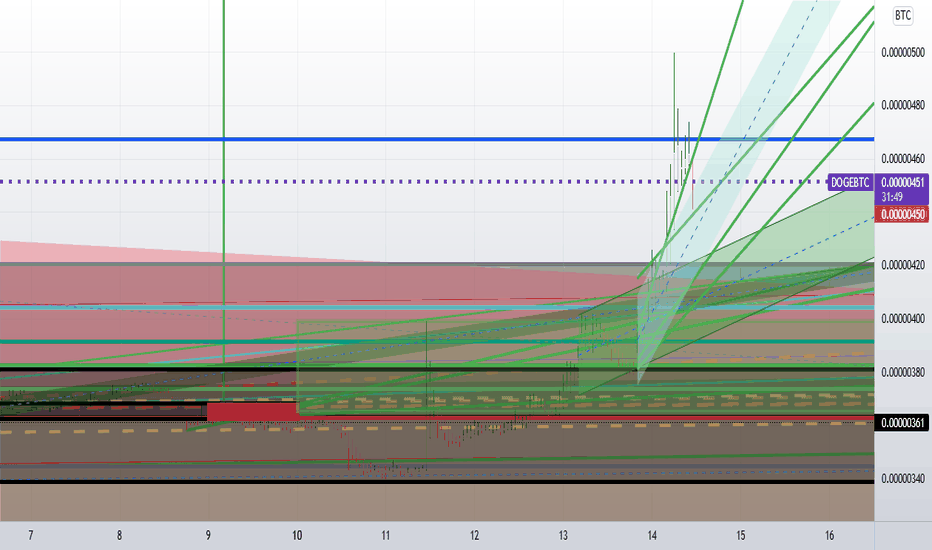Click the red 0.00000450 price label

[x=902, y=214]
